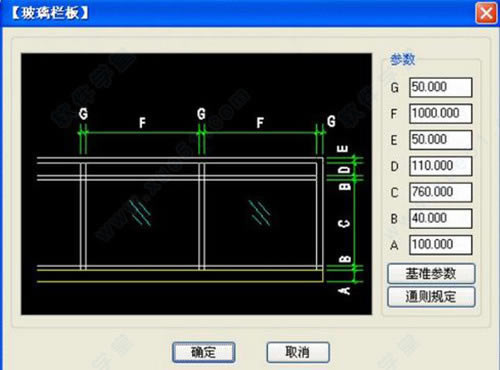Click the glass railing preview diagram
Viewport: 500px width, 370px height.
click(196, 184)
